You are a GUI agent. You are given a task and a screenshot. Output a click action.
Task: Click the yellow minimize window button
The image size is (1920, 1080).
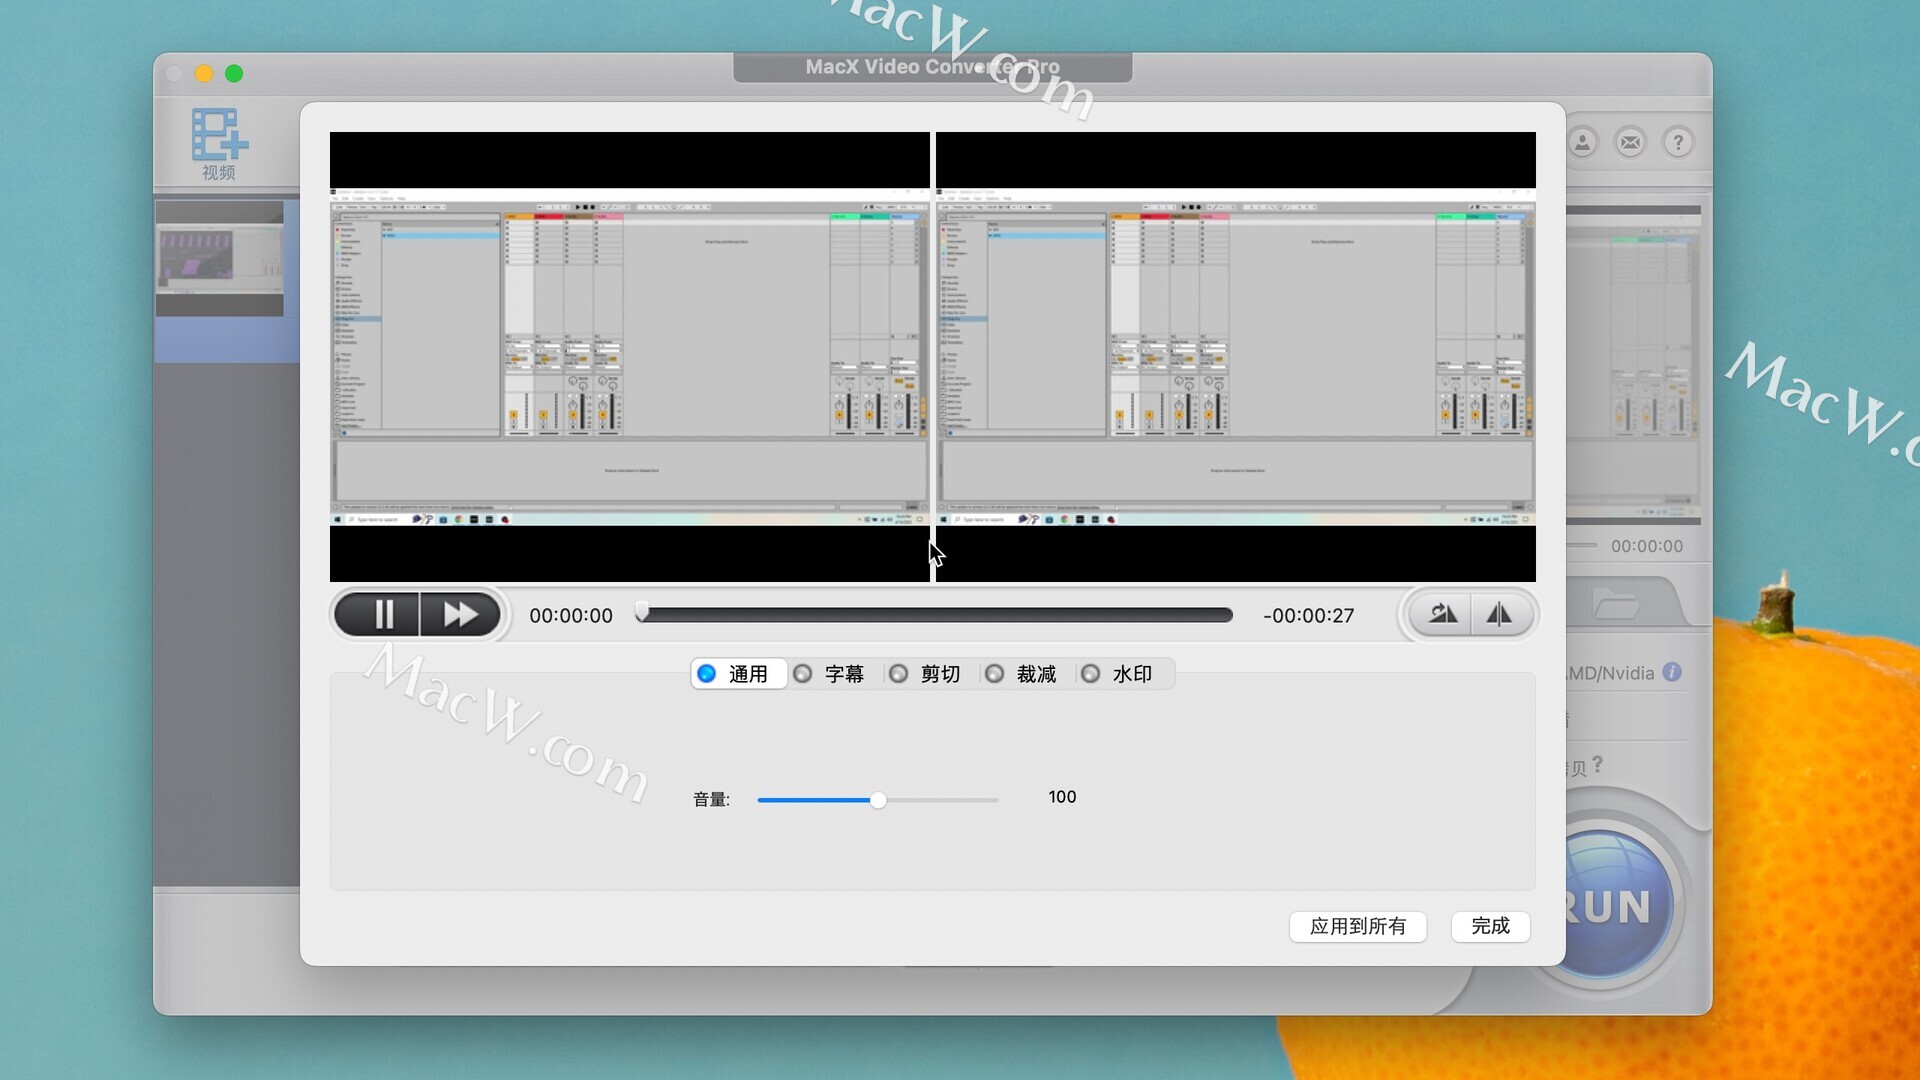(204, 73)
